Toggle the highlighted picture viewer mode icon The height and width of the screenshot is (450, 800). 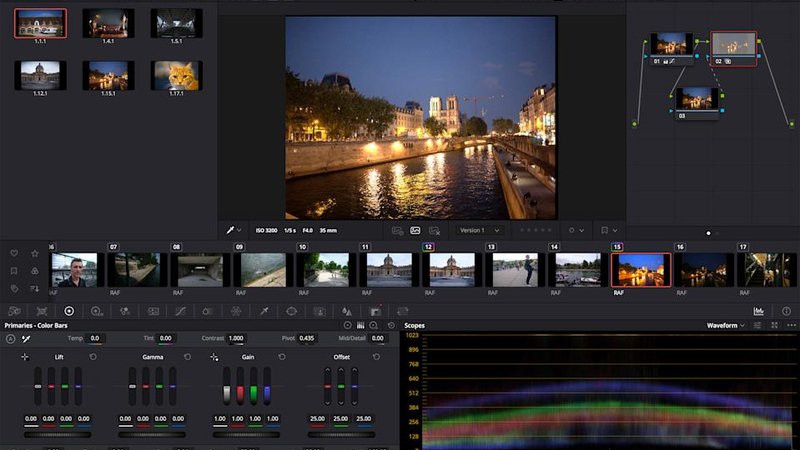click(x=415, y=231)
